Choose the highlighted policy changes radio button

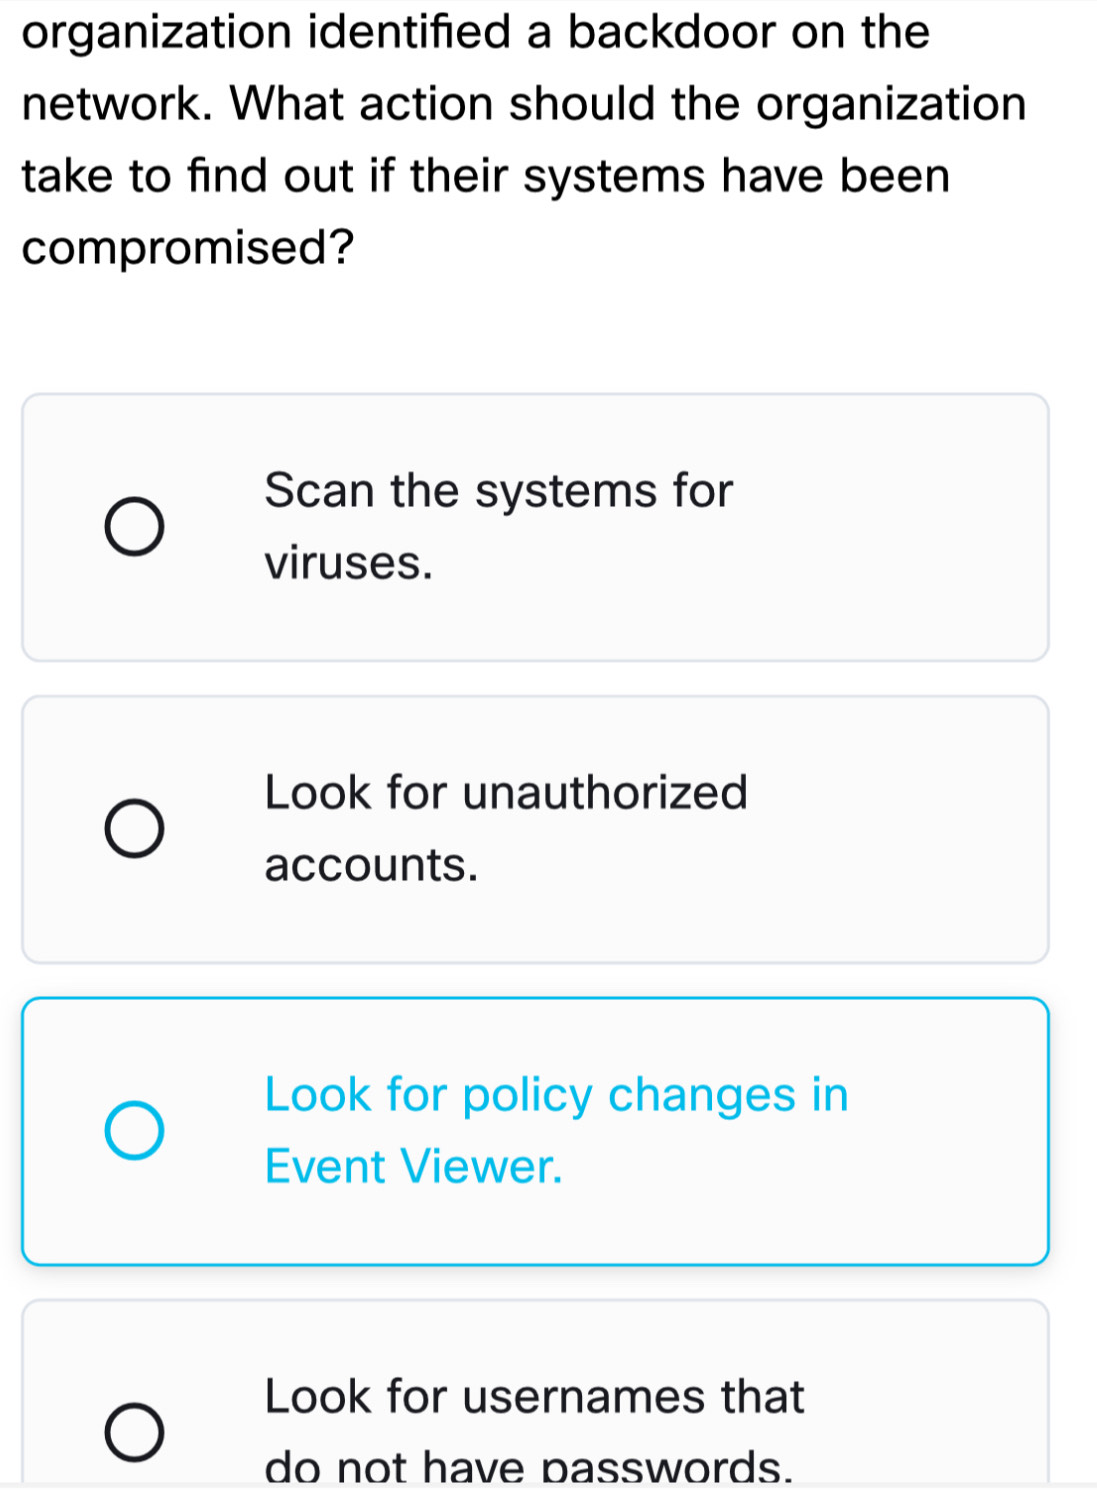135,1131
